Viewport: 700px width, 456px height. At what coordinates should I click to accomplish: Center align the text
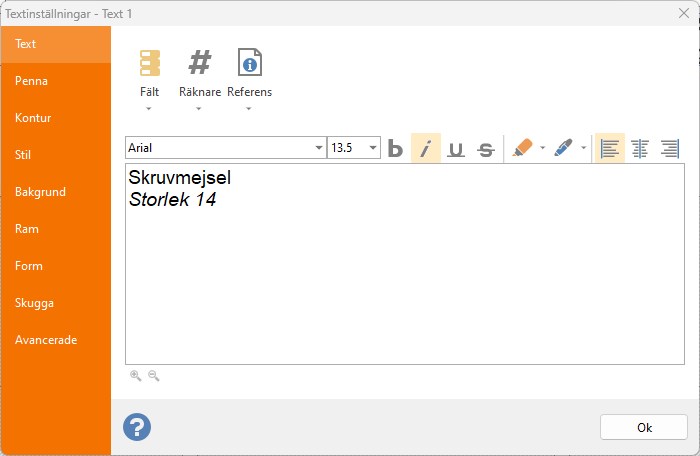(640, 148)
